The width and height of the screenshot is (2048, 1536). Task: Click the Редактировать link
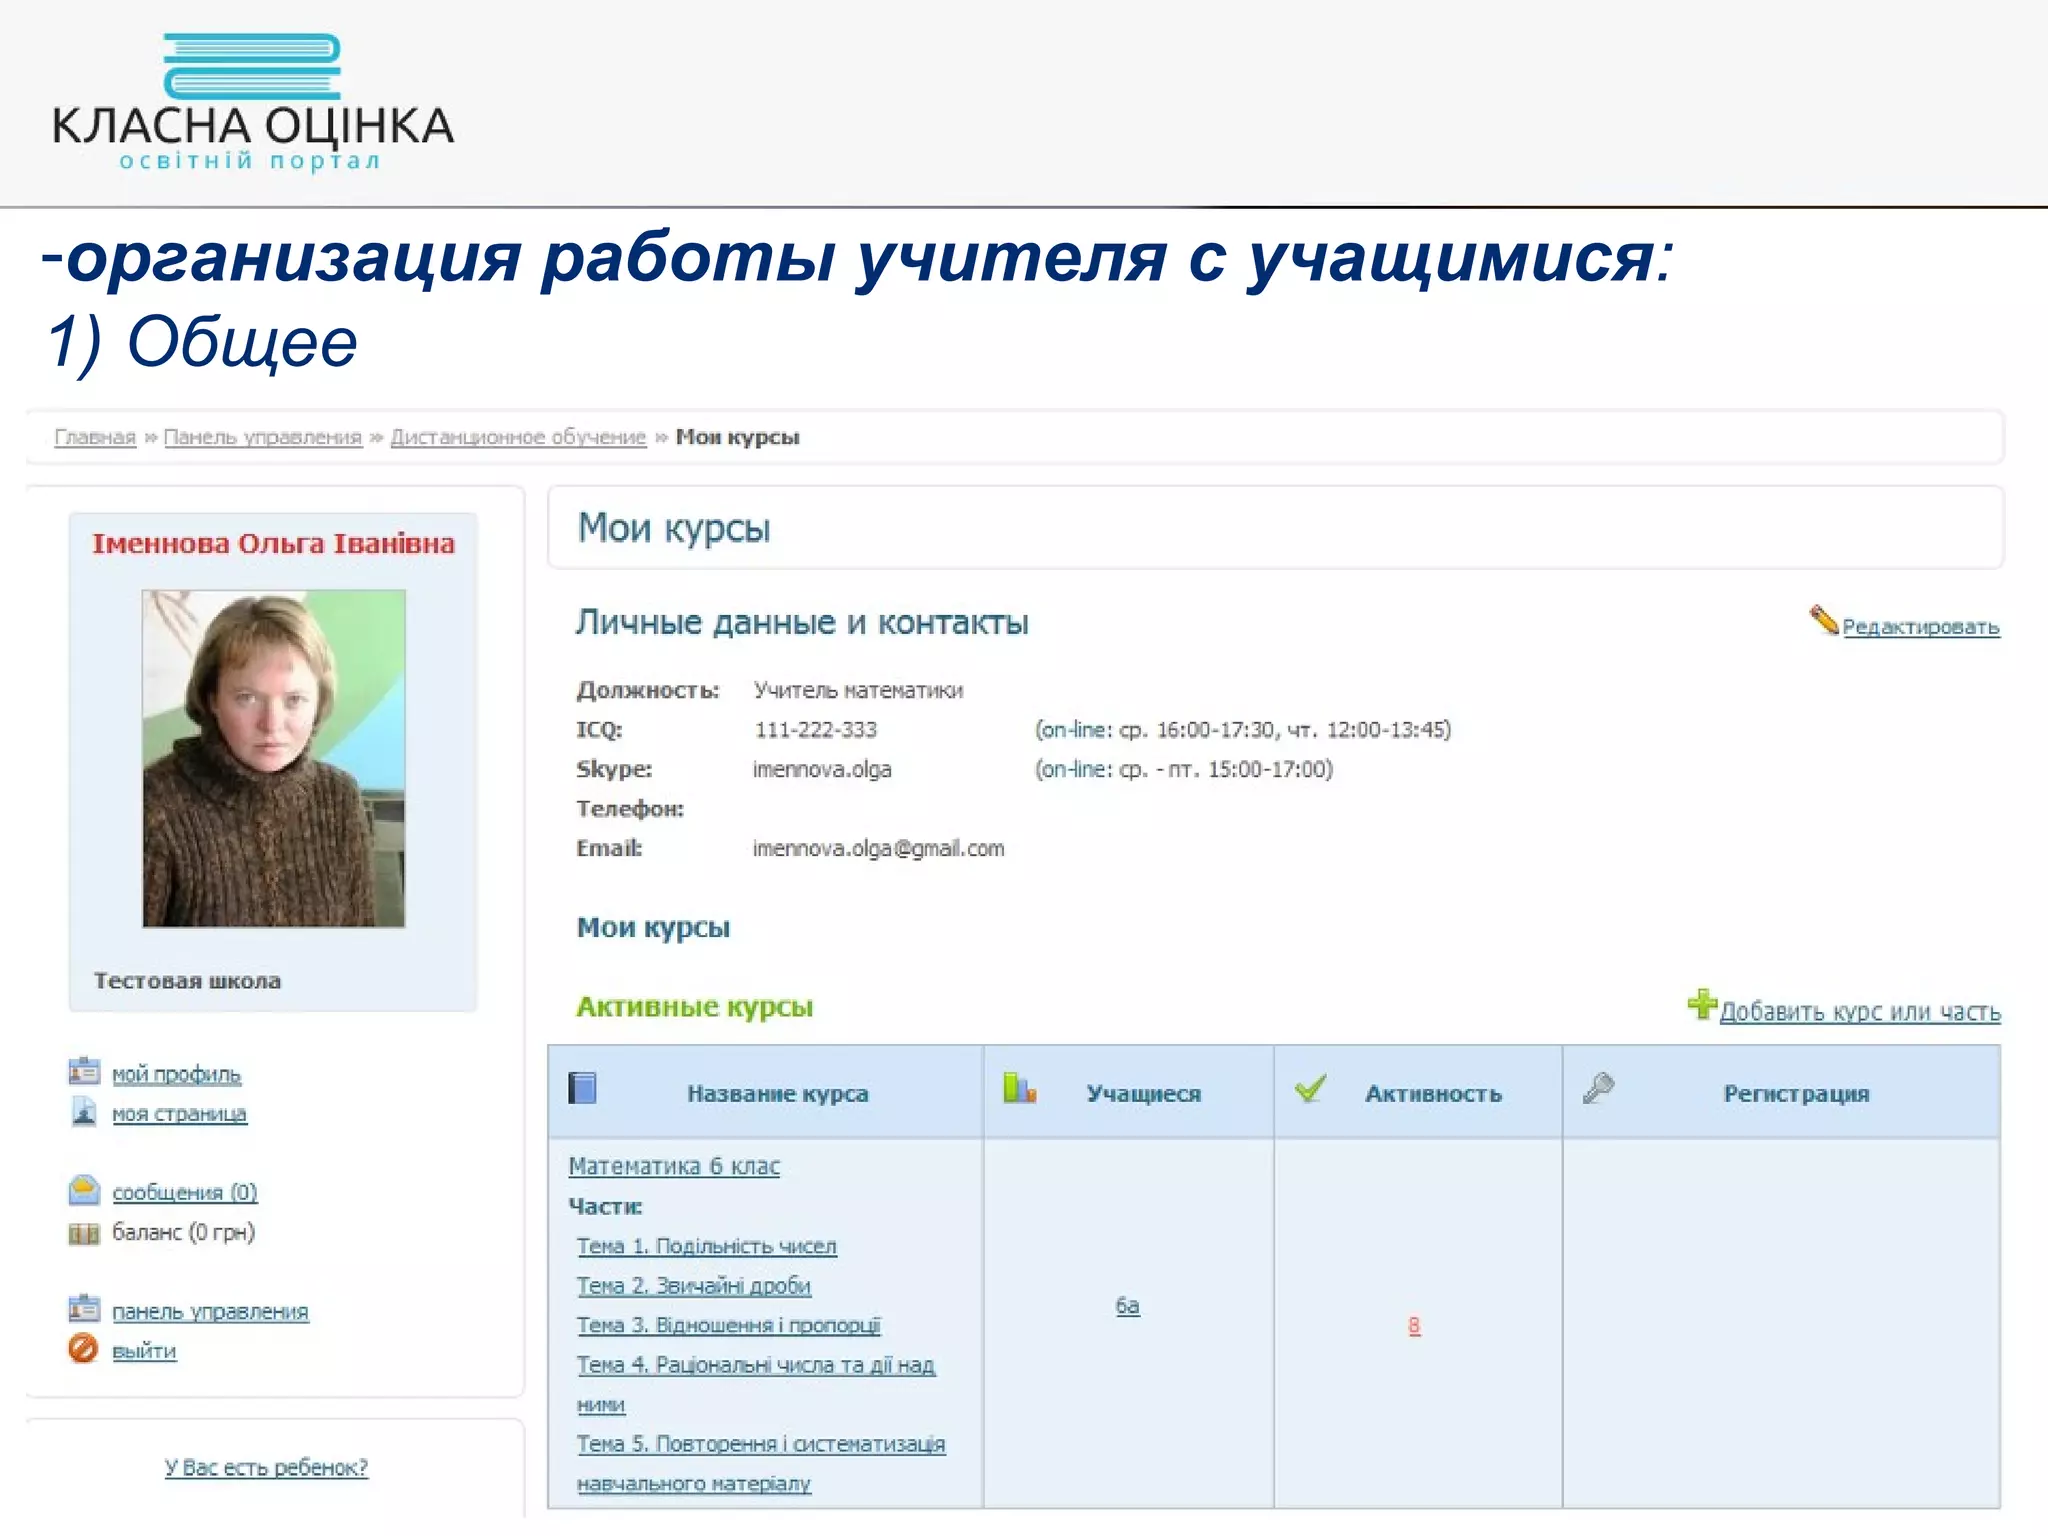1921,627
